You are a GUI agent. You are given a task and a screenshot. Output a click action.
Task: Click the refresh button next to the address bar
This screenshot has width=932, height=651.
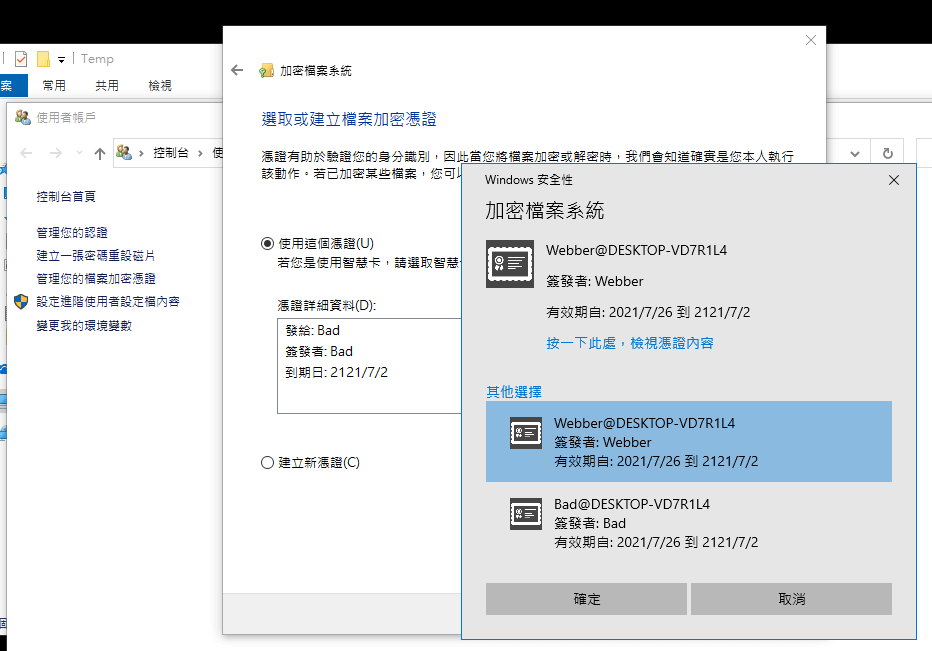pos(887,153)
